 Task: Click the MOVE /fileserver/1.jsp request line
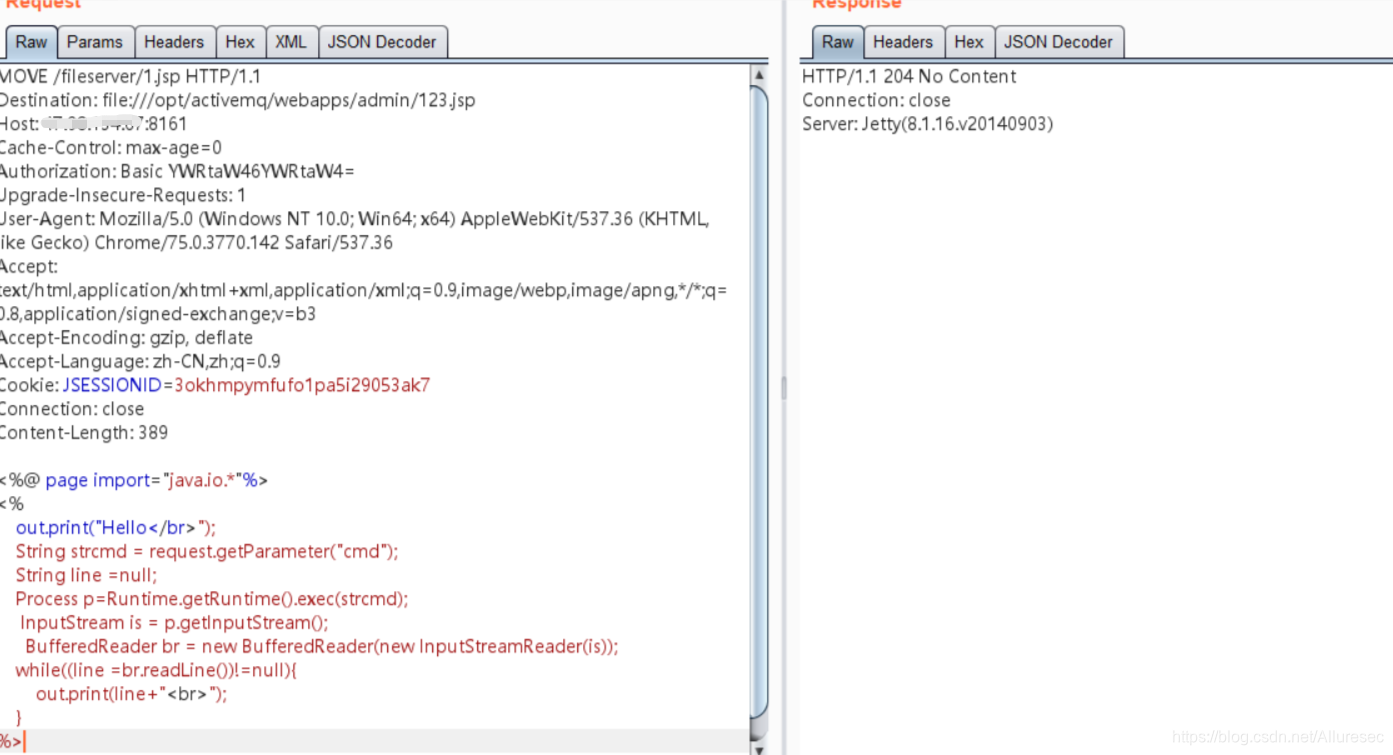click(131, 76)
